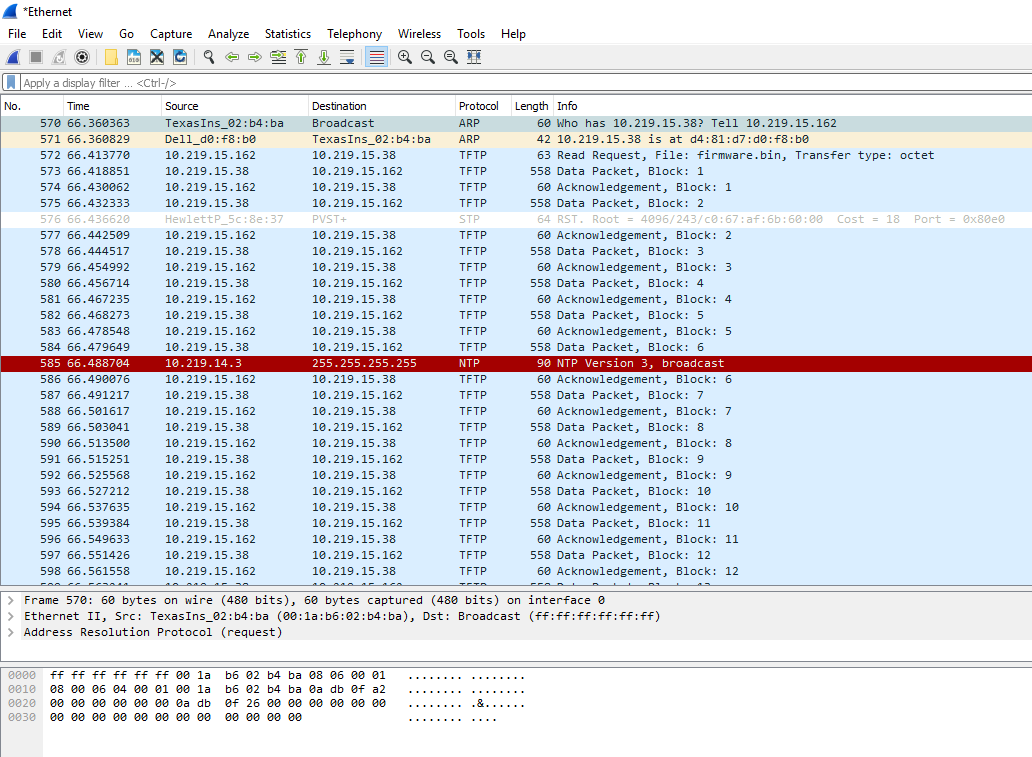Sort by the No. column header

pyautogui.click(x=32, y=106)
